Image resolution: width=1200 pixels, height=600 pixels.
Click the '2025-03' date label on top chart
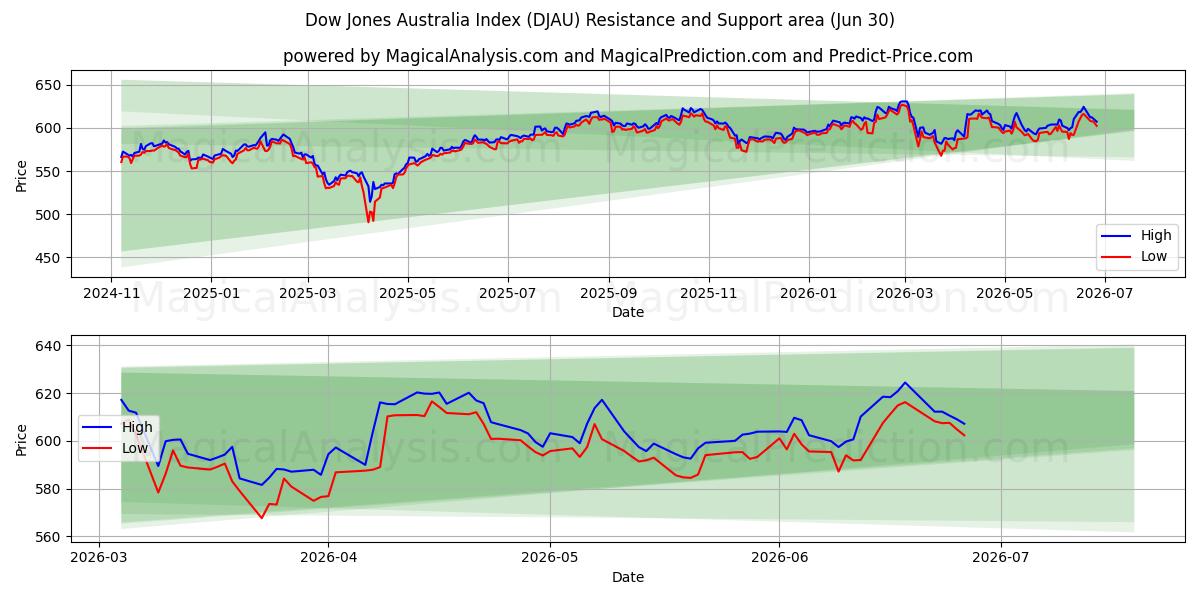[x=308, y=294]
